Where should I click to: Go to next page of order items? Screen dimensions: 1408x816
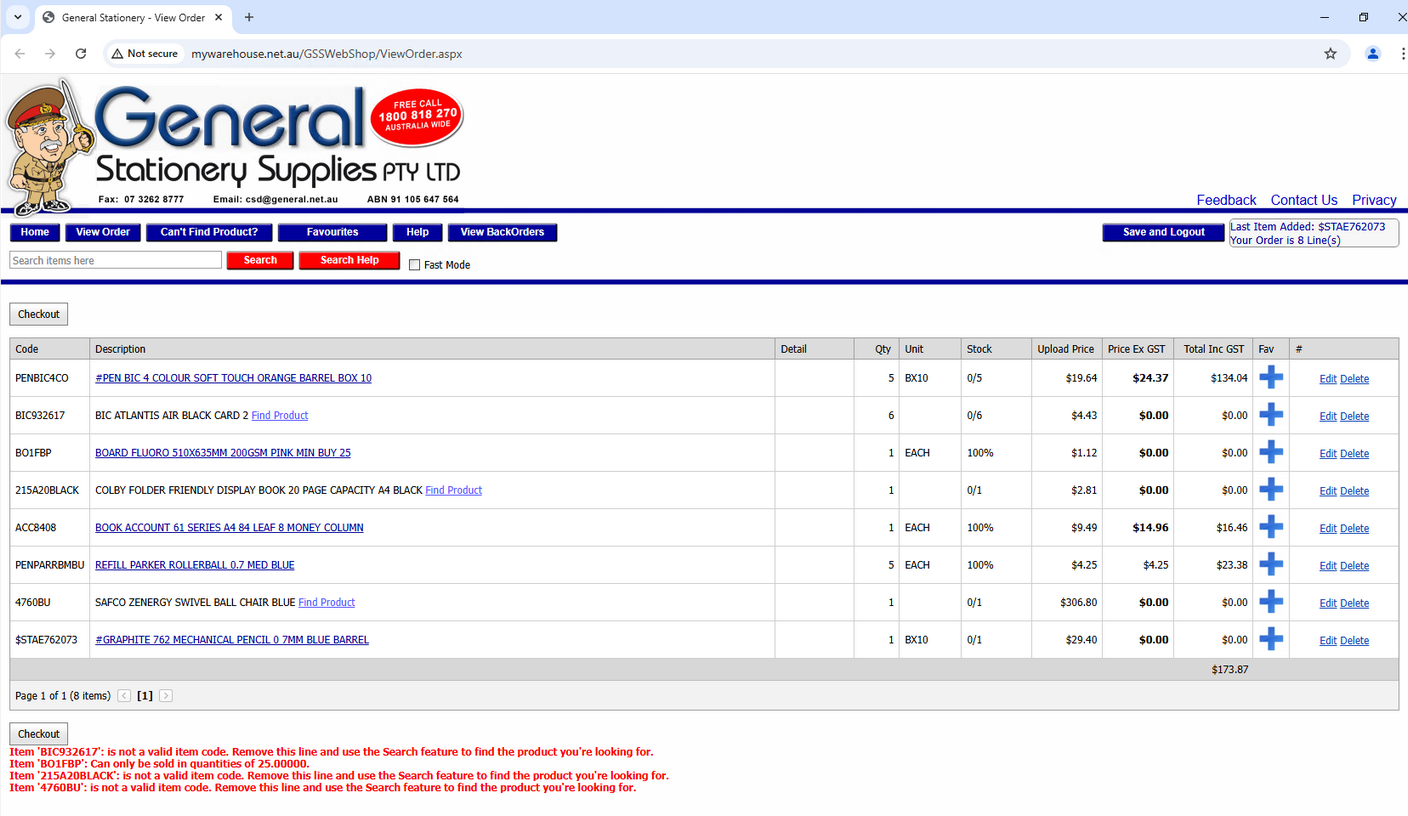pos(166,696)
